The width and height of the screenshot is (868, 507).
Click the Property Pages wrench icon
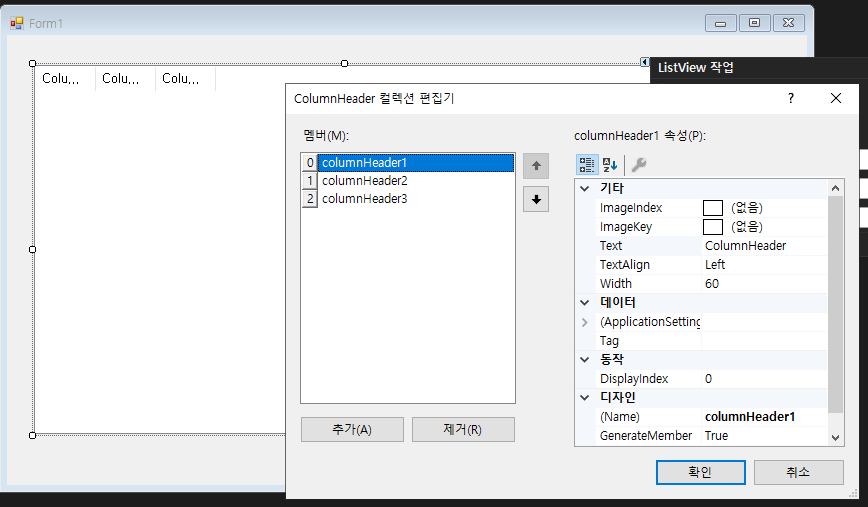[x=639, y=164]
